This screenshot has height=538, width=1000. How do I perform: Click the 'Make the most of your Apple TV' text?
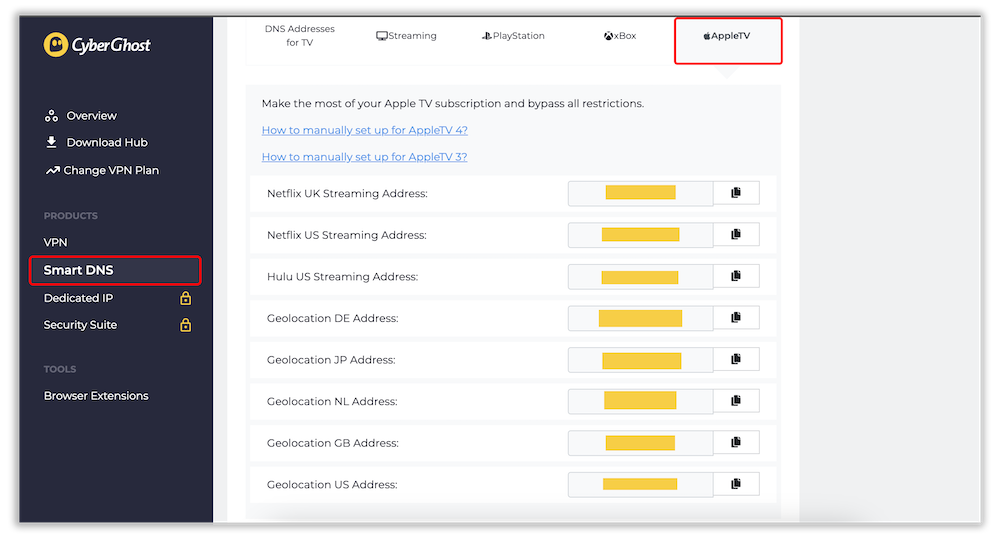coord(346,103)
